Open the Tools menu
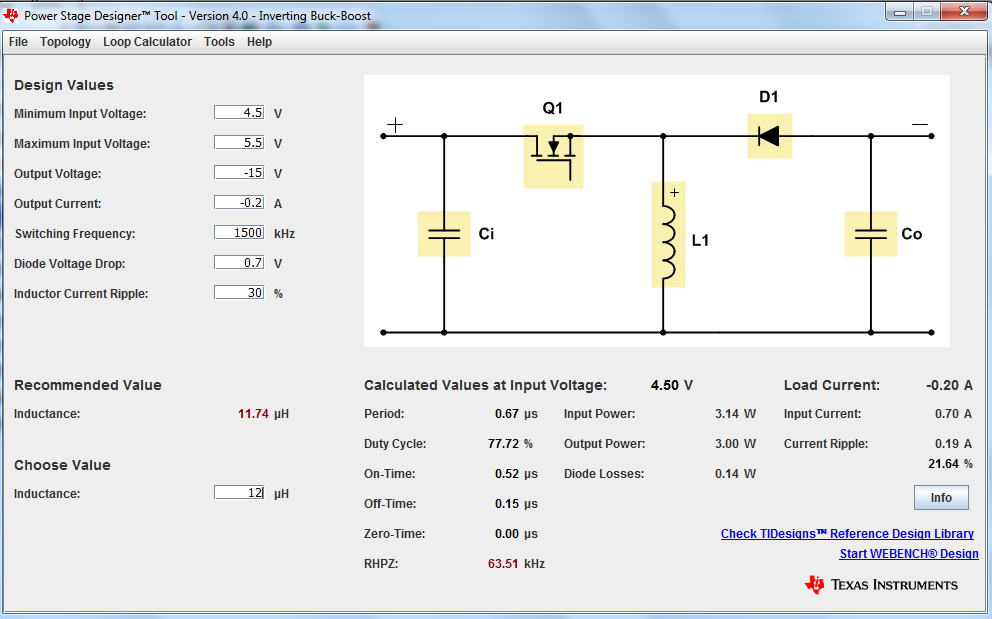The height and width of the screenshot is (619, 992). pos(219,42)
